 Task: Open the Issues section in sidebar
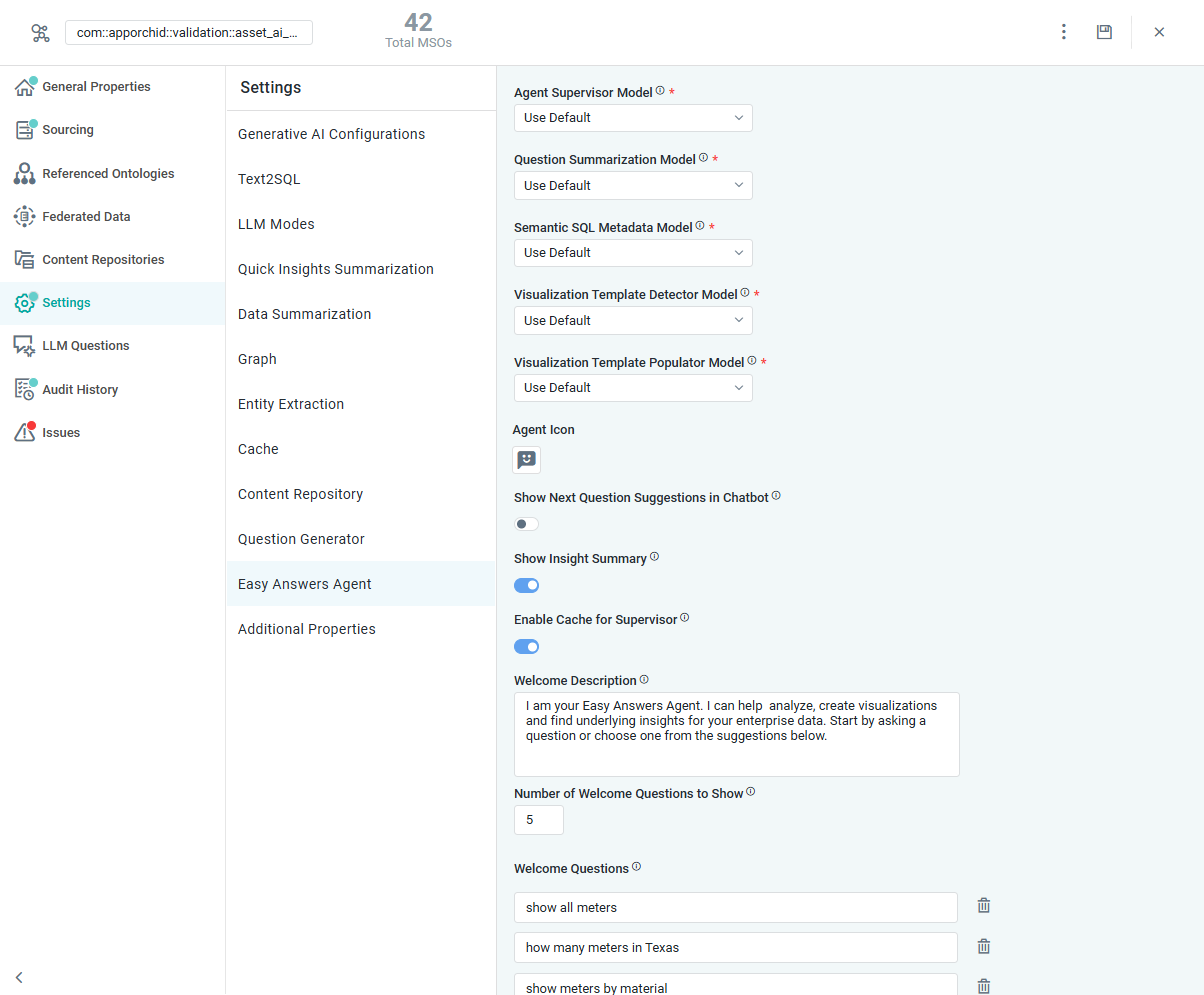point(61,433)
